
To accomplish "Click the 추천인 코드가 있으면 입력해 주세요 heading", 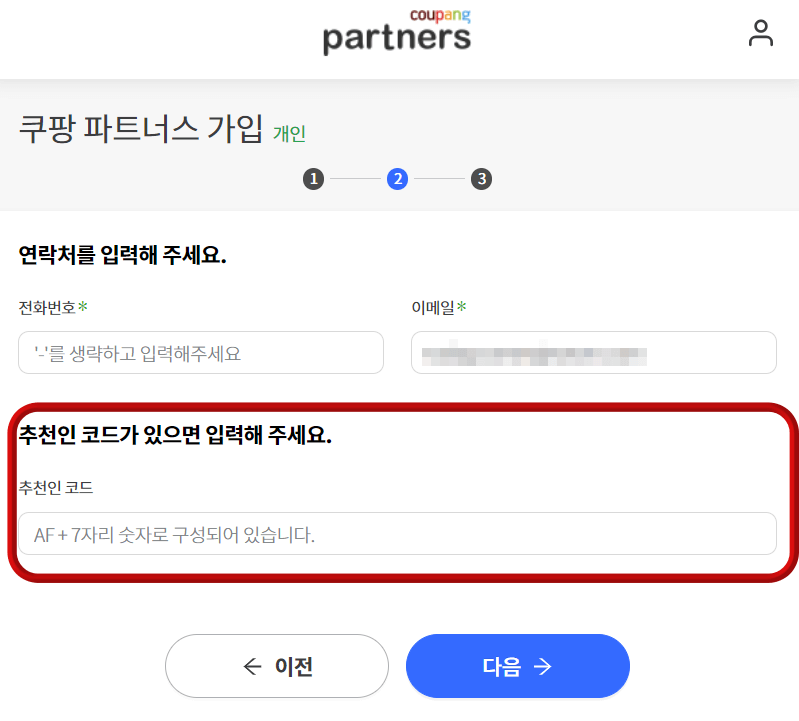I will pyautogui.click(x=175, y=435).
